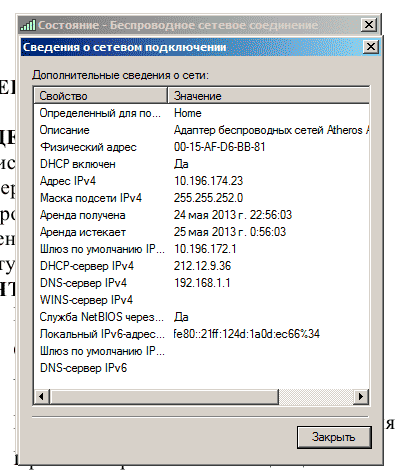Click the 212.12.9.36 value
The image size is (402, 473).
click(202, 266)
